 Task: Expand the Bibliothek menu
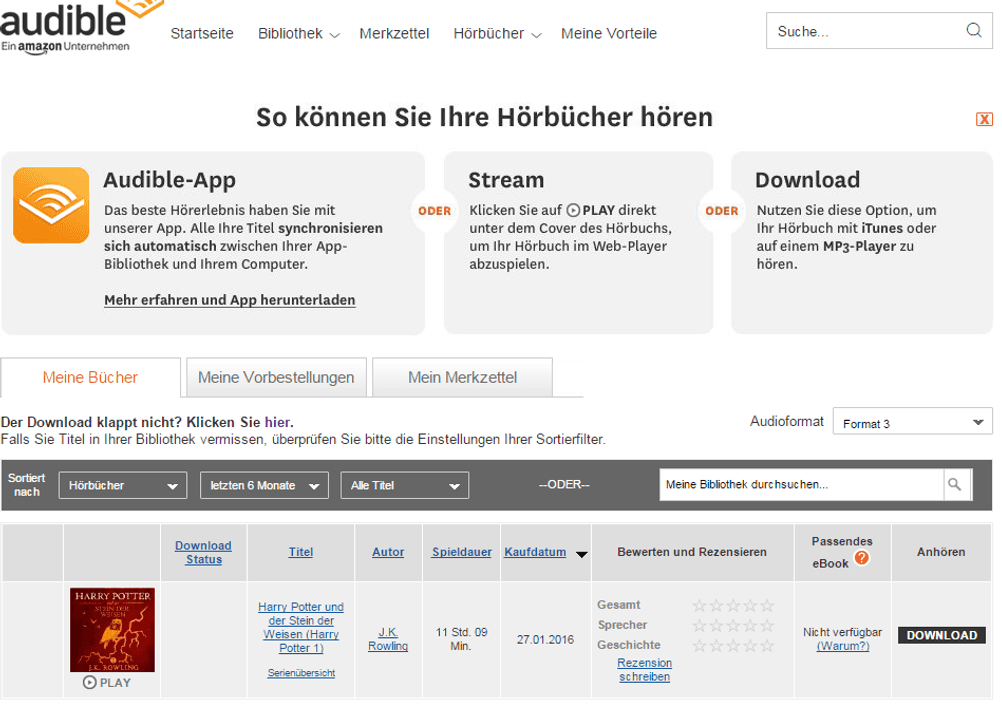click(x=298, y=33)
